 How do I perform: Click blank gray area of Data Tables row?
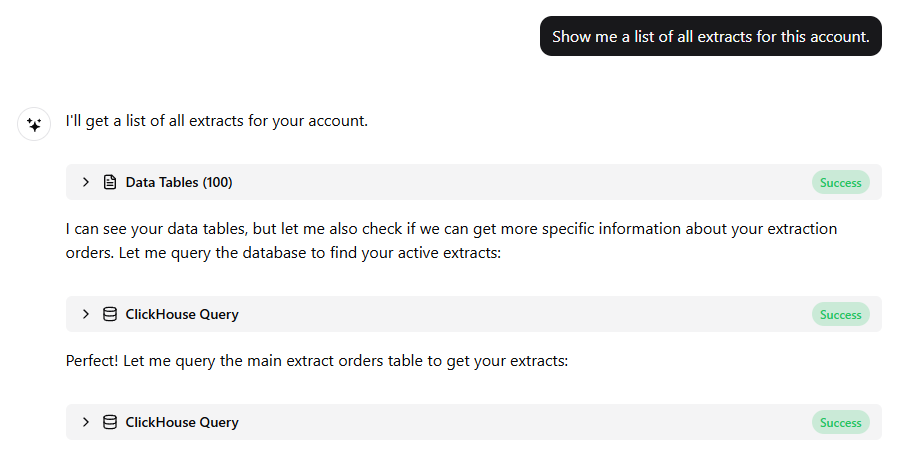click(520, 182)
